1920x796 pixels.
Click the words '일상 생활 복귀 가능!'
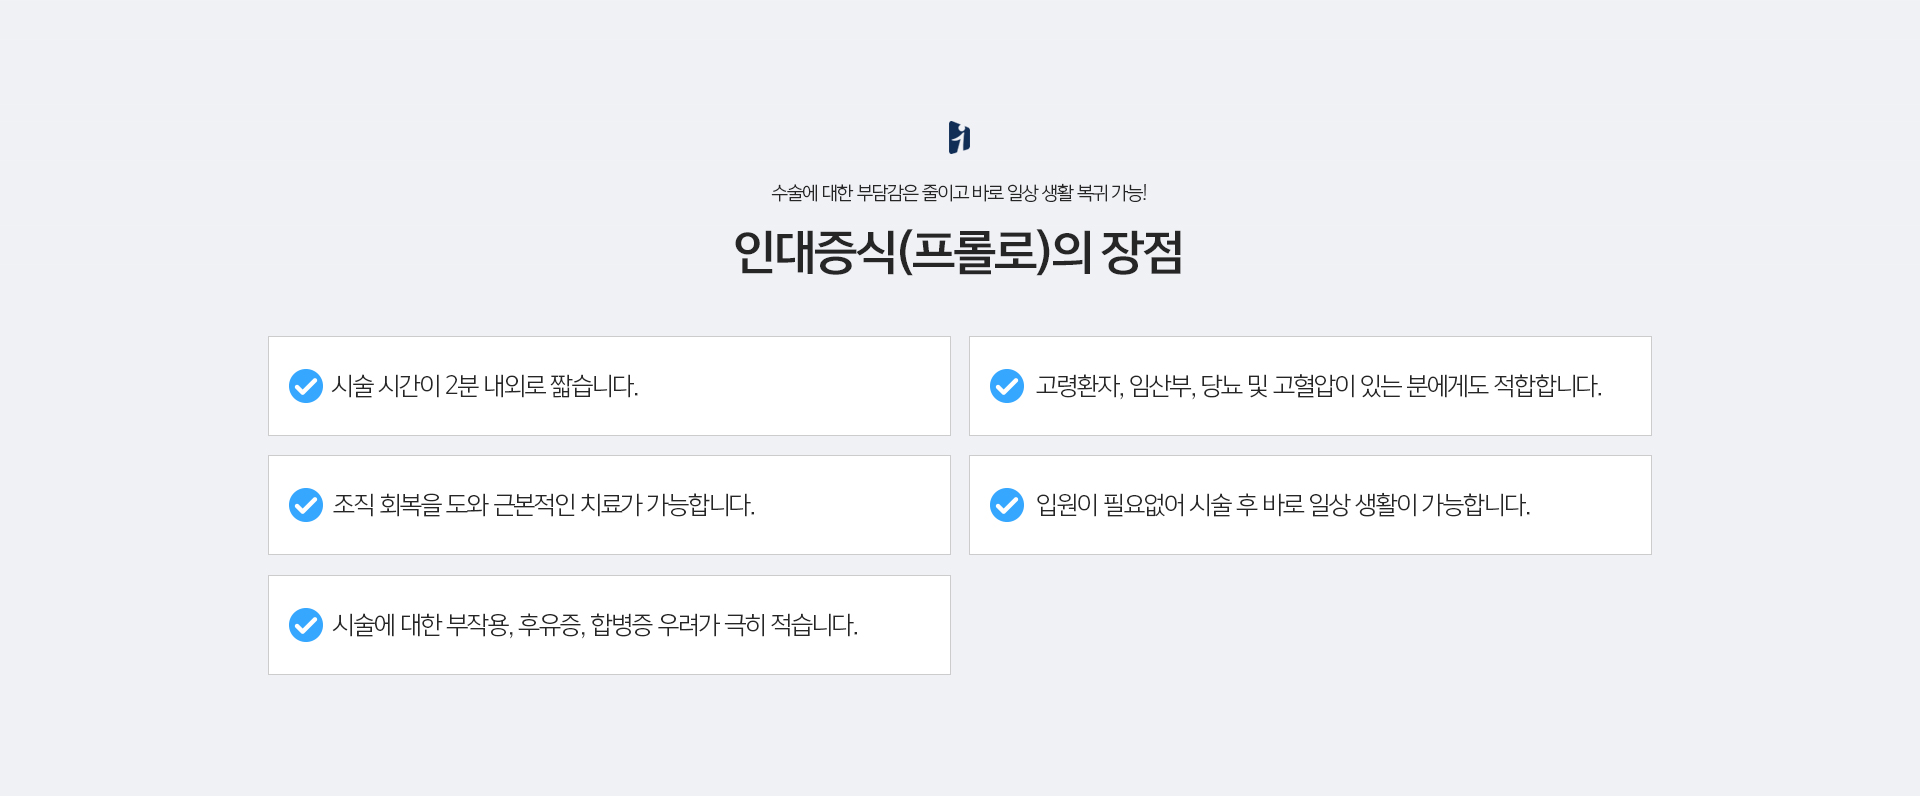pos(1076,193)
